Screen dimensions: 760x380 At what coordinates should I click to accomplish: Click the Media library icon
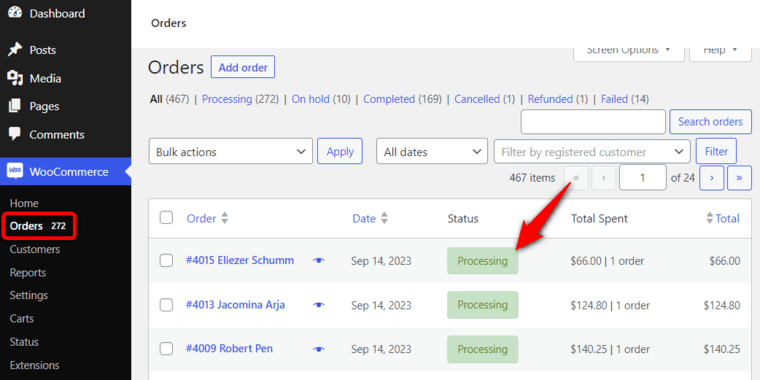click(x=15, y=78)
